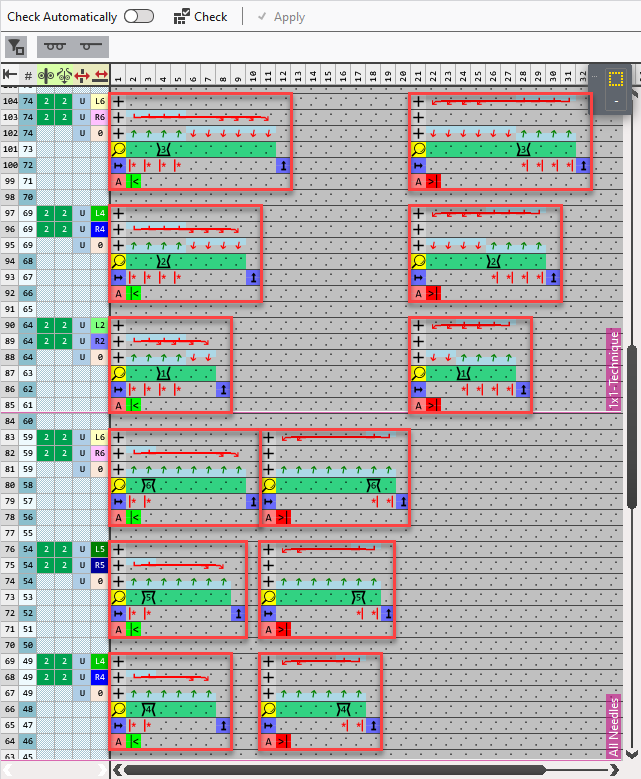Click the jump-to-start arrow column header

click(x=10, y=75)
